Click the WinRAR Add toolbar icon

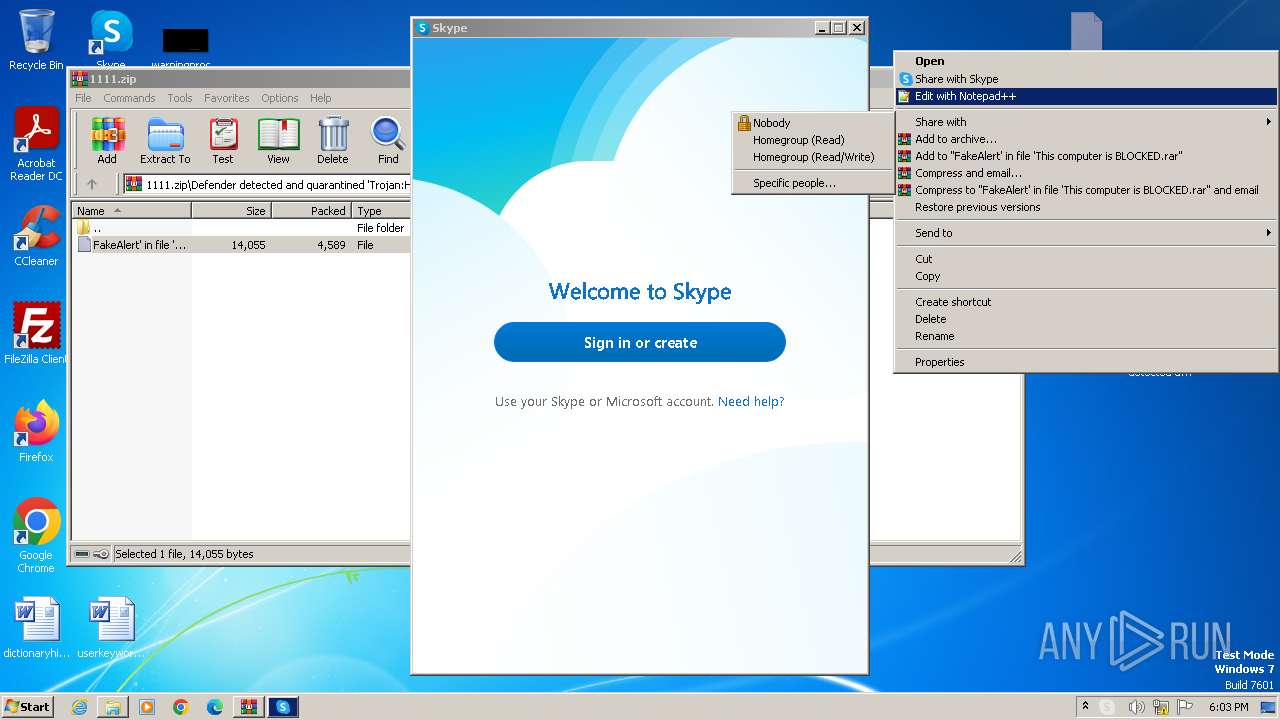107,141
